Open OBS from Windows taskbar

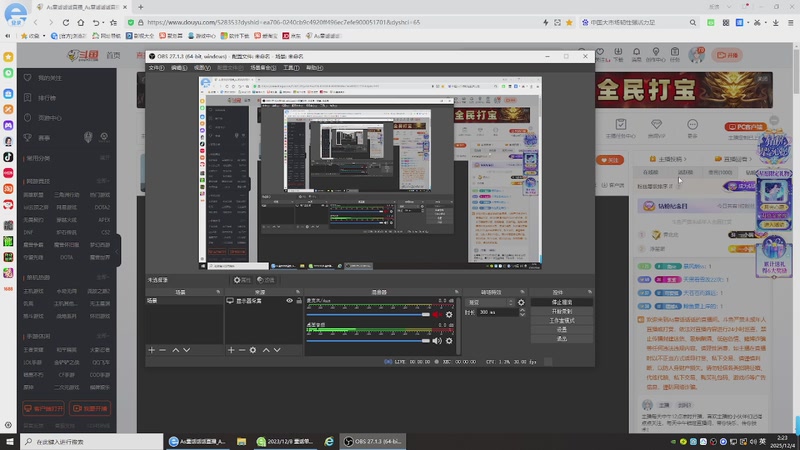[373, 441]
